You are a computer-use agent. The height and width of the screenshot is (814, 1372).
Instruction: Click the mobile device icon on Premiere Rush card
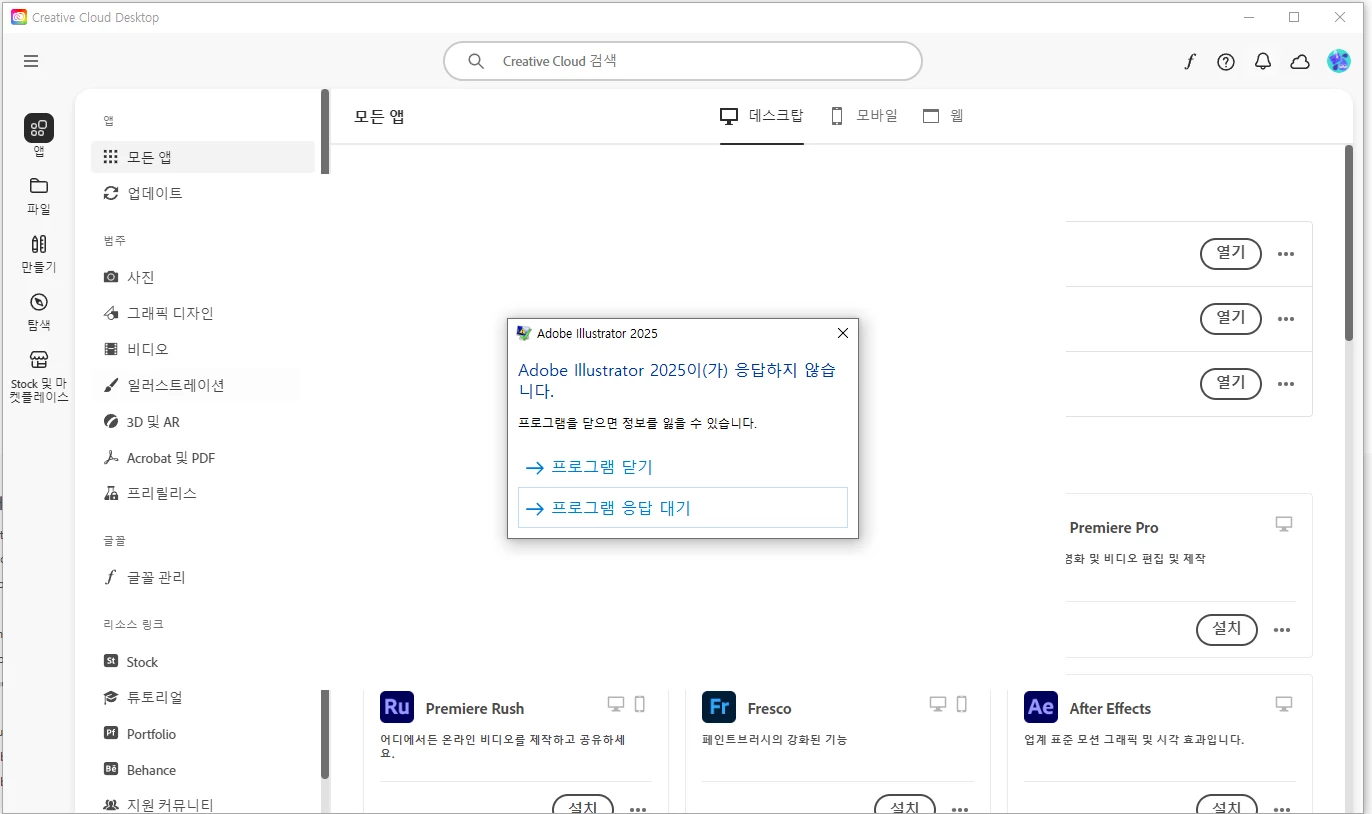(640, 704)
